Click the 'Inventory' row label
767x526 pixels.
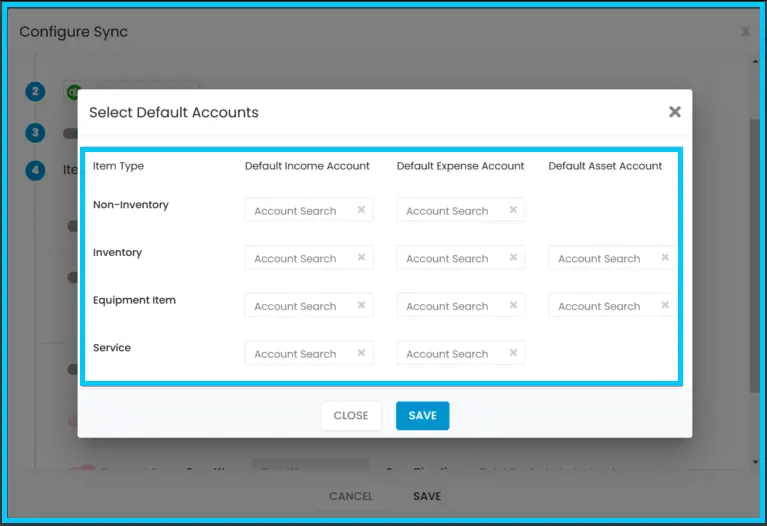(x=117, y=252)
